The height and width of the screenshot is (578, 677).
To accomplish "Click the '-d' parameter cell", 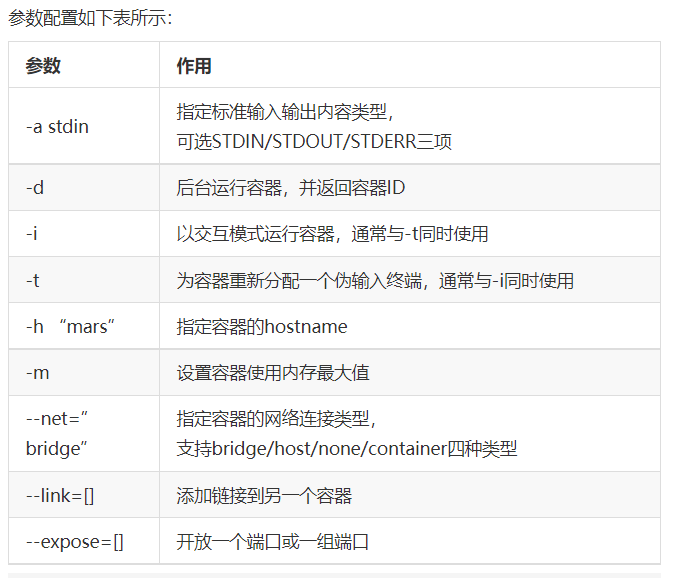I will (35, 188).
